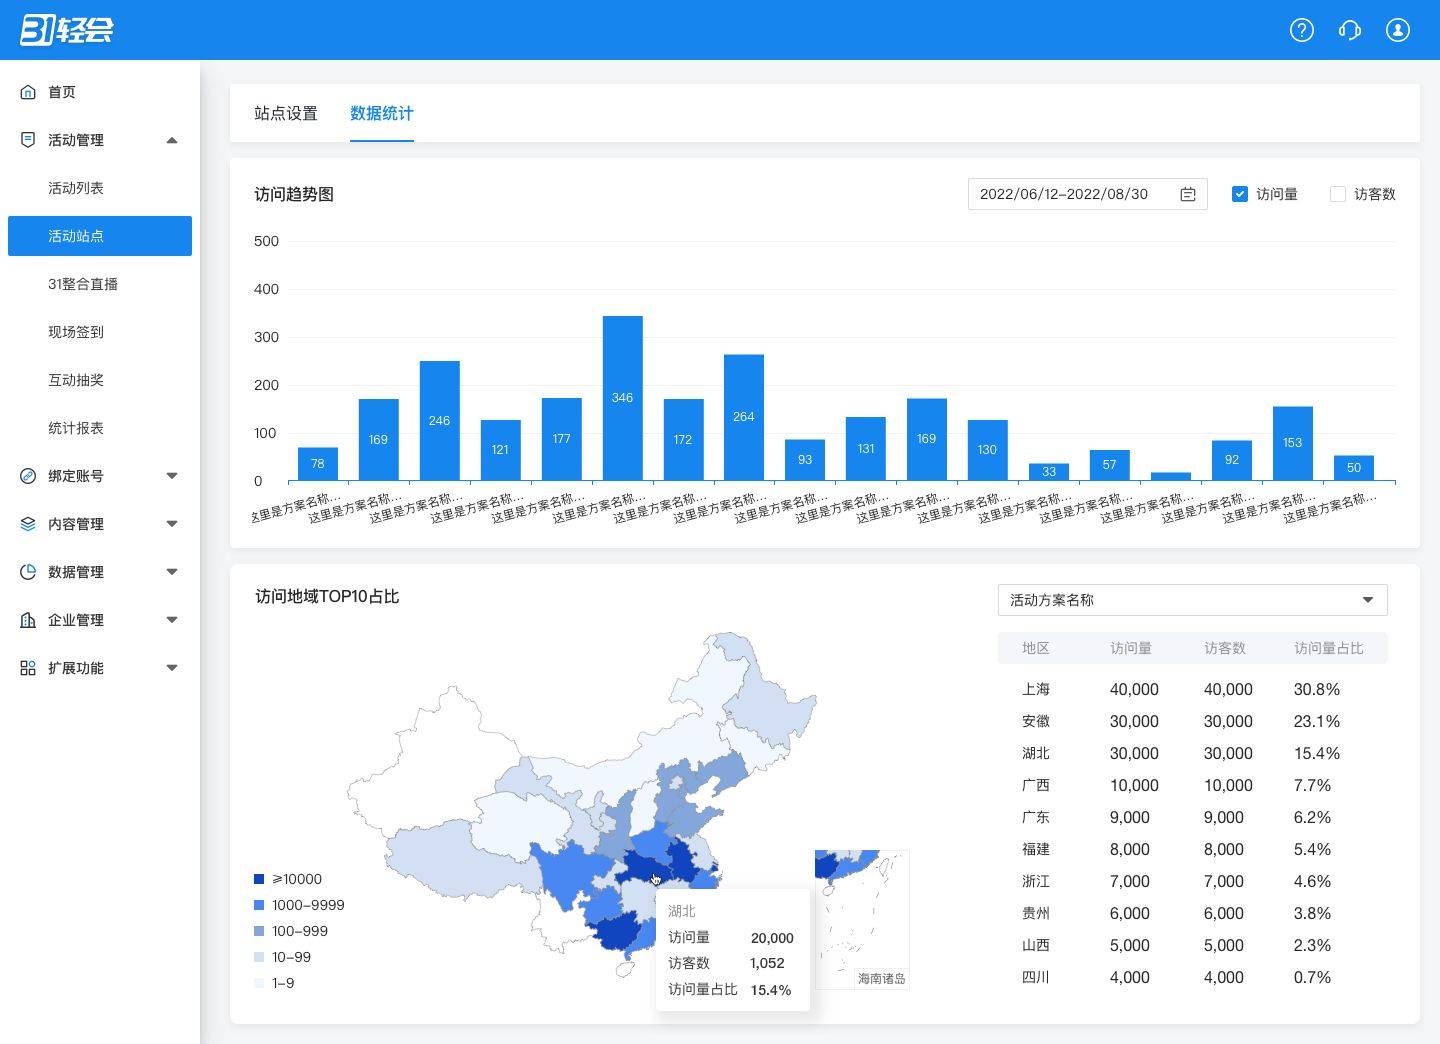Click the 扩展功能 grid icon
This screenshot has width=1440, height=1044.
[x=28, y=668]
